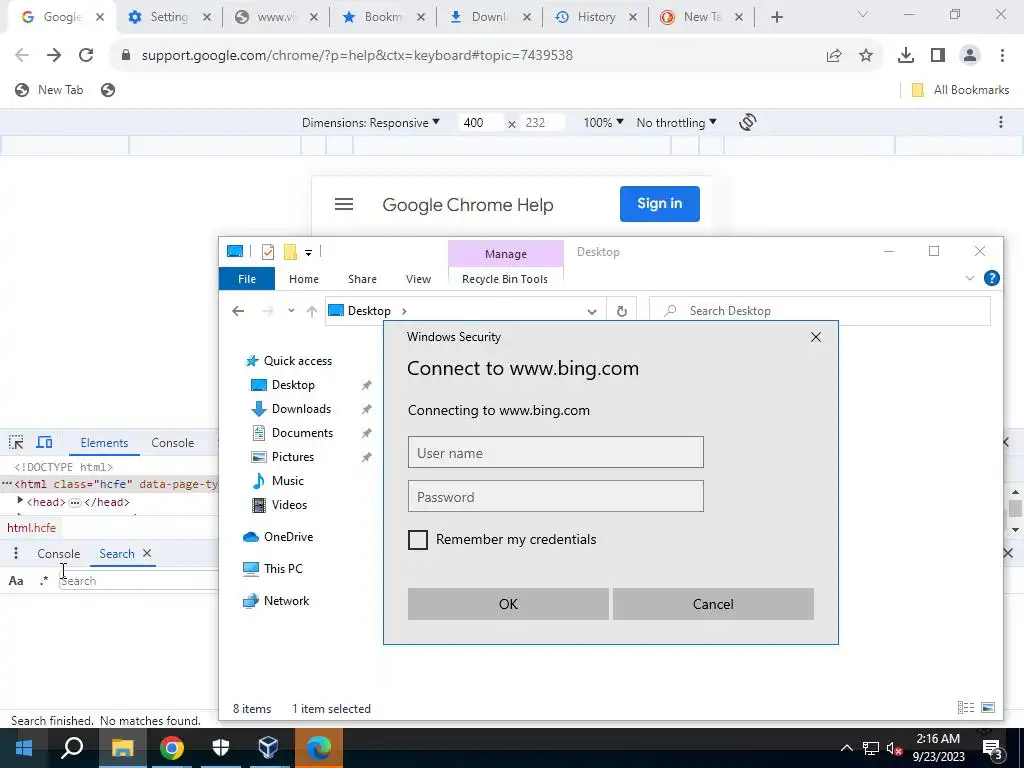Bookmark this page with star icon
Viewport: 1024px width, 768px height.
866,56
